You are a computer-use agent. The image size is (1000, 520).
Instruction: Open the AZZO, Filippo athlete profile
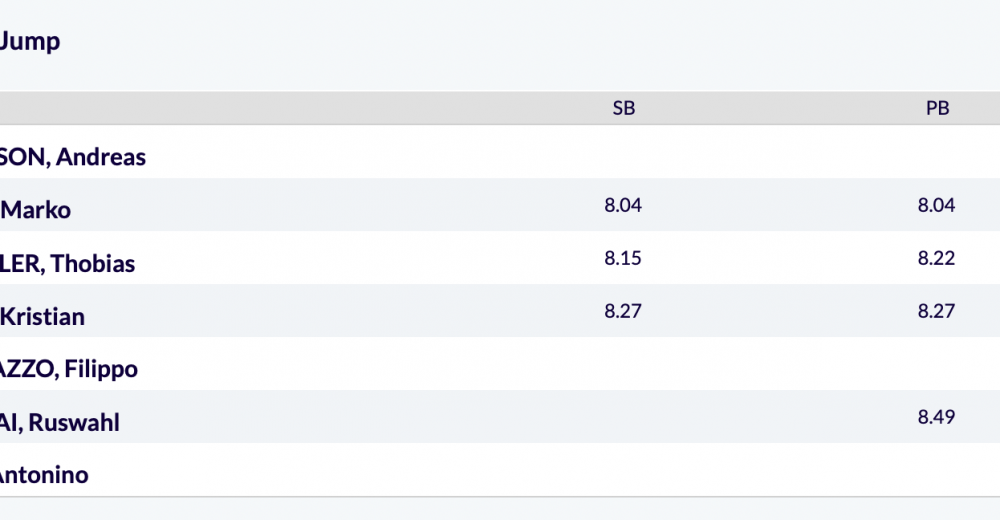coord(69,369)
